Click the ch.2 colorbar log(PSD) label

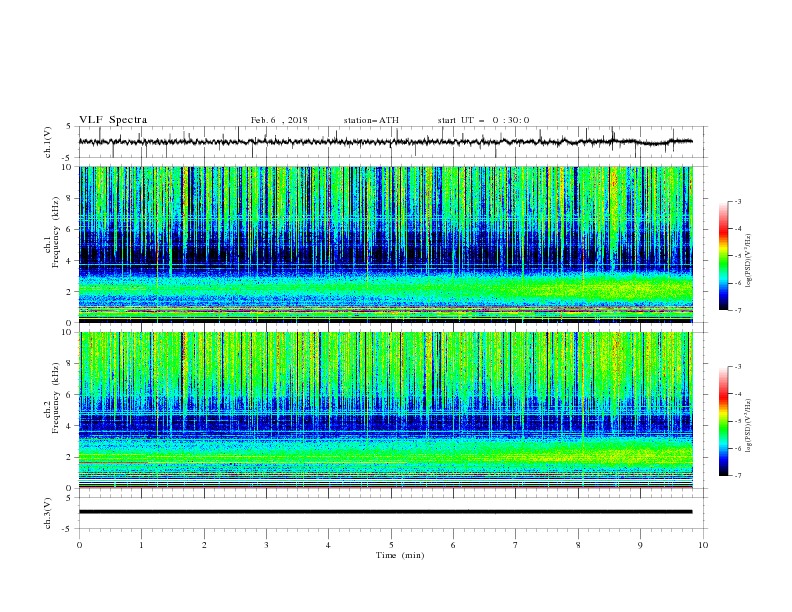click(x=749, y=425)
